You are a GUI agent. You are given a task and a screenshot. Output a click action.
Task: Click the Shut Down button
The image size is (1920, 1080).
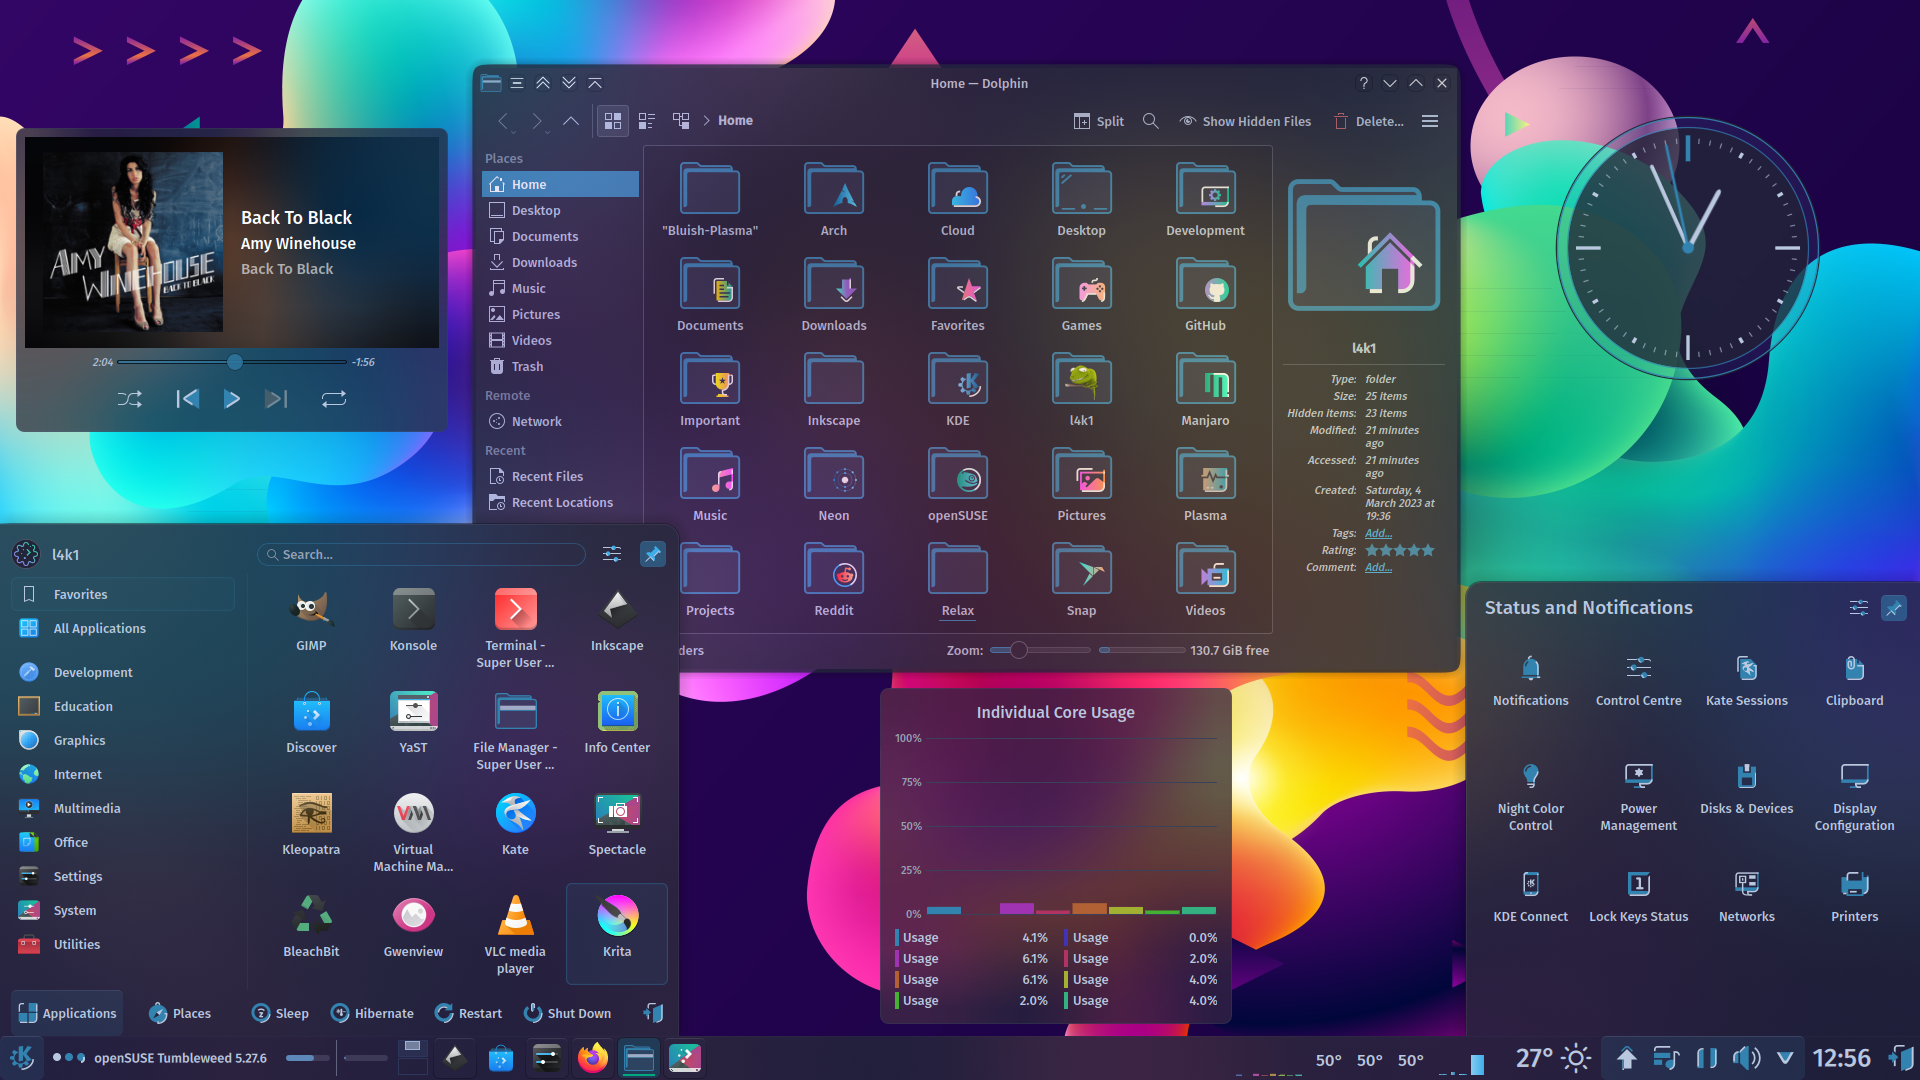point(567,1013)
